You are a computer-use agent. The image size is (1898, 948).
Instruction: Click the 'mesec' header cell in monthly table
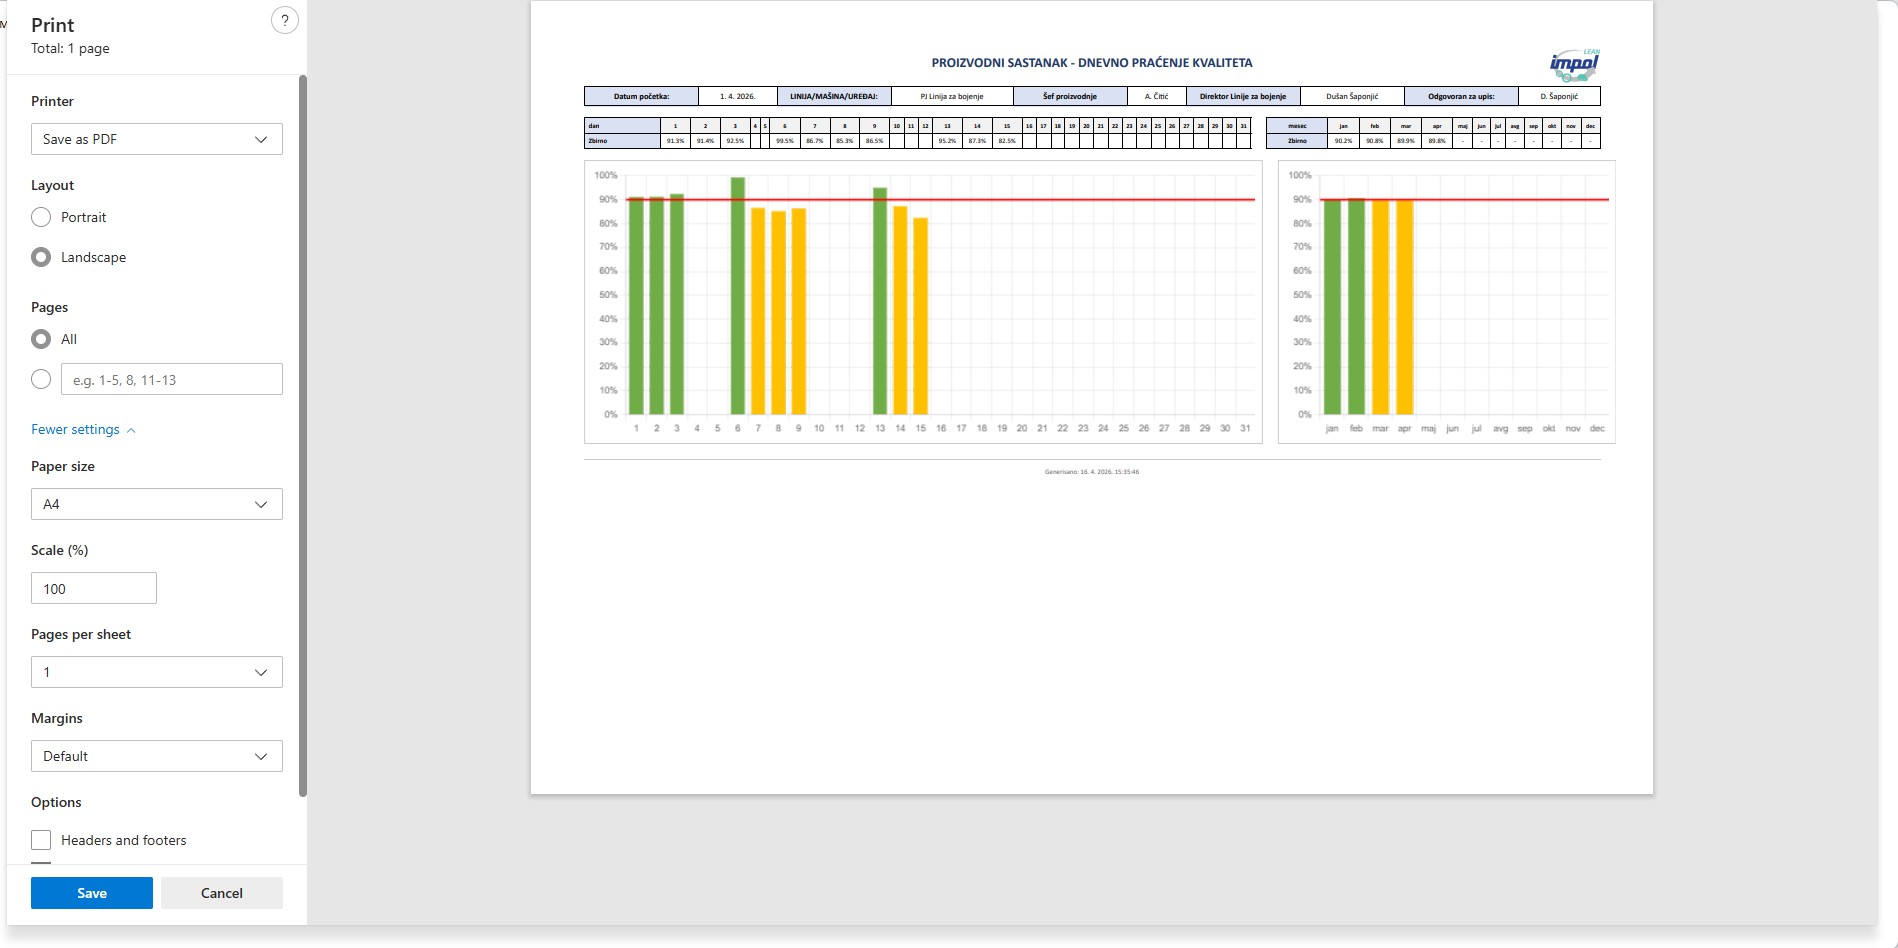[1297, 126]
